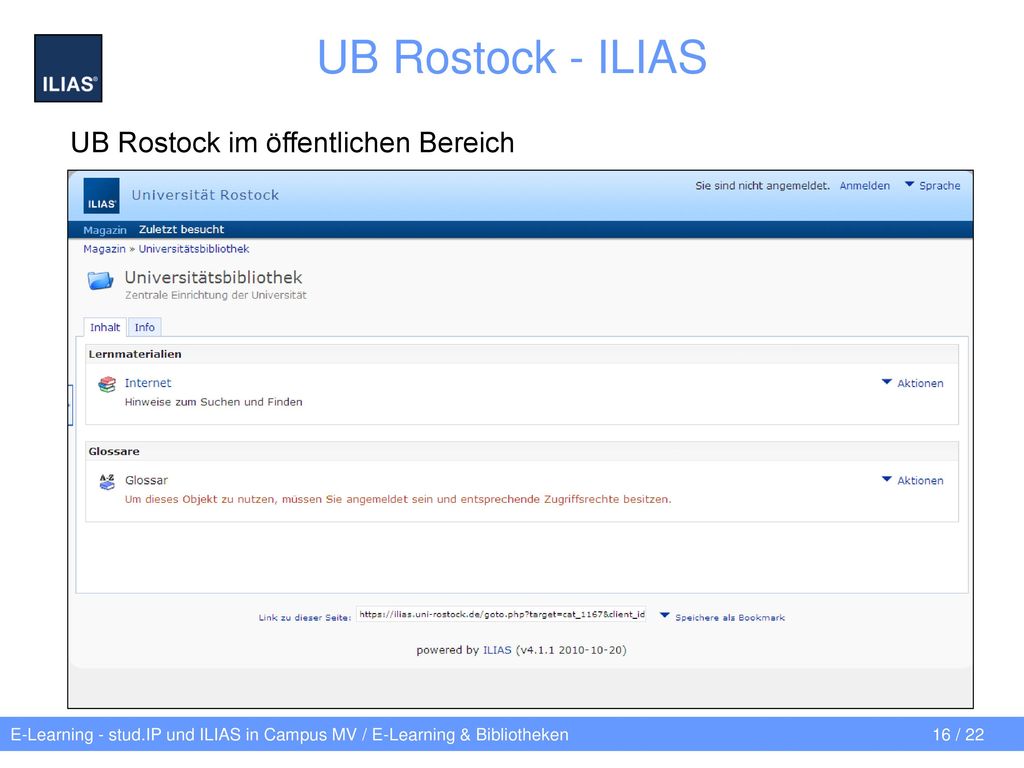This screenshot has height=768, width=1024.
Task: Expand Aktionen for the Internet entry
Action: click(x=912, y=383)
